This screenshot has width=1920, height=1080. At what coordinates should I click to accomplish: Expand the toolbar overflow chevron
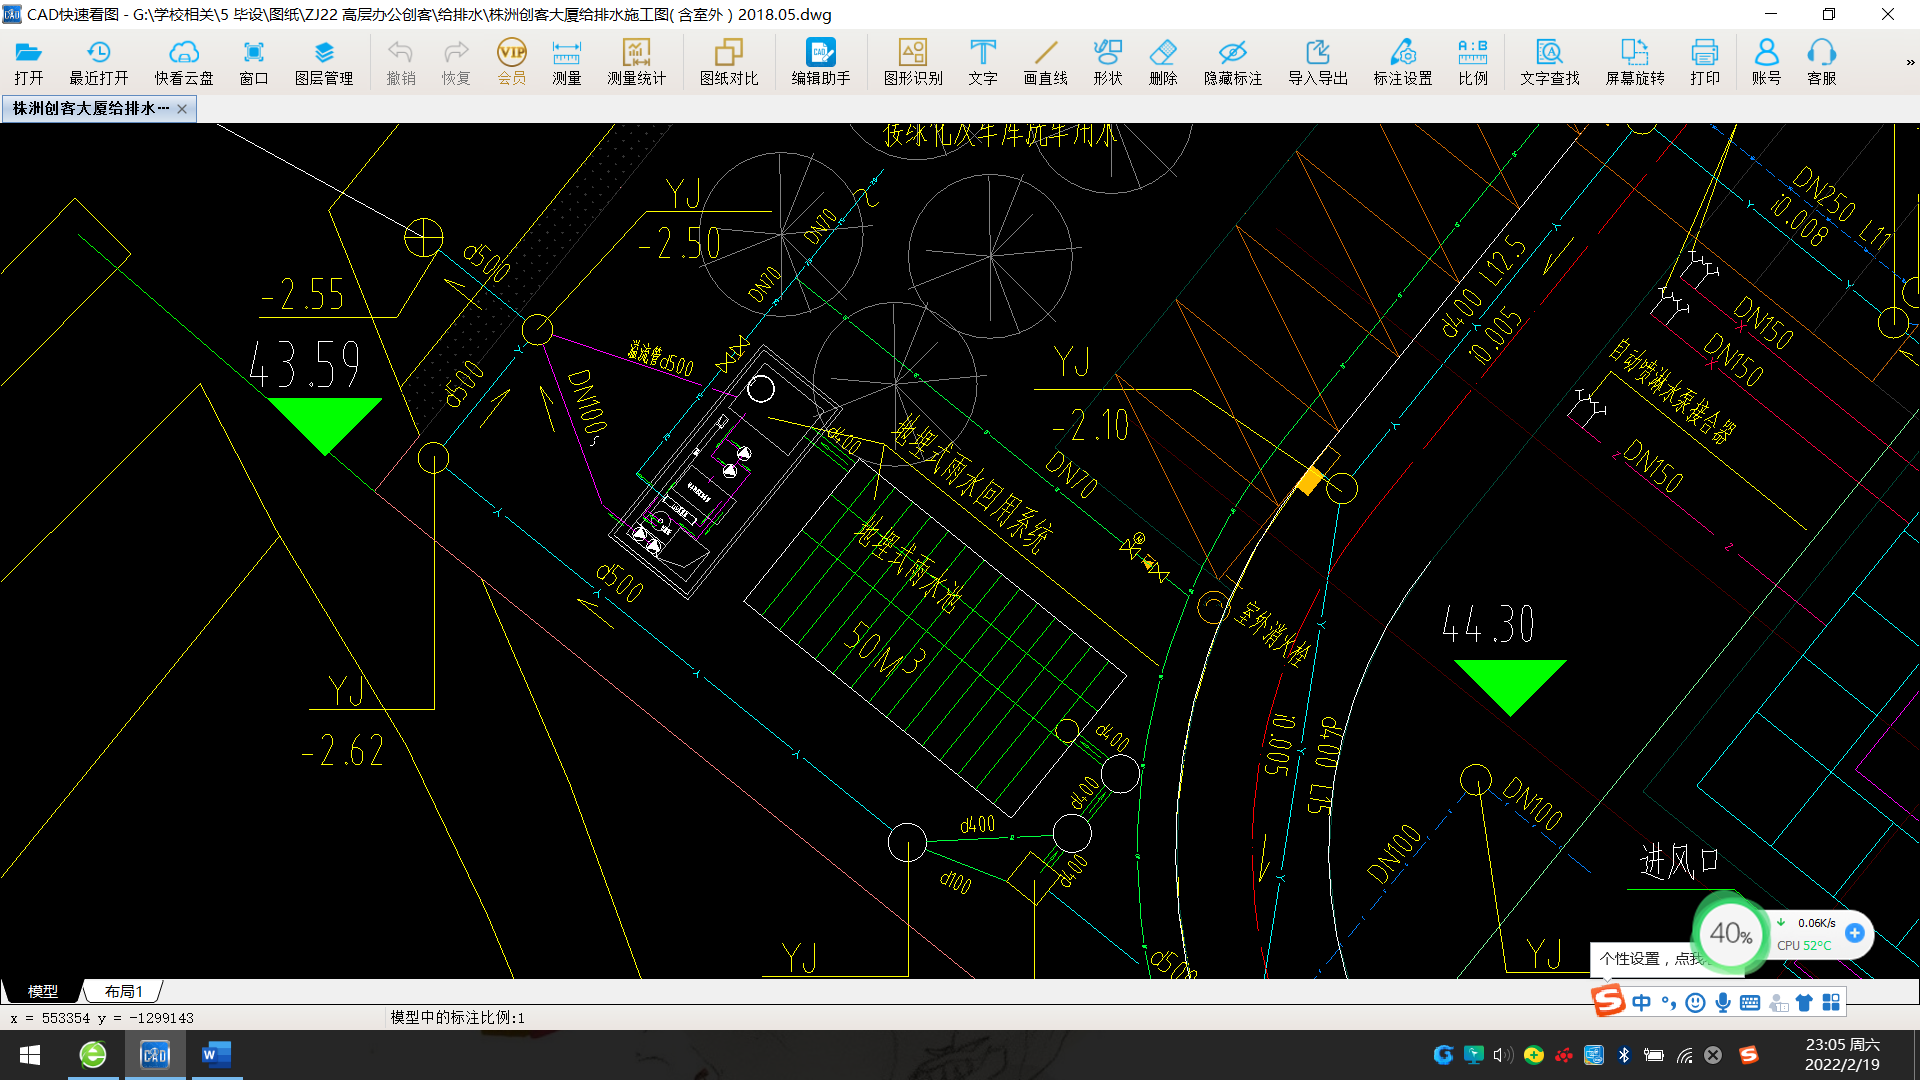point(1910,62)
